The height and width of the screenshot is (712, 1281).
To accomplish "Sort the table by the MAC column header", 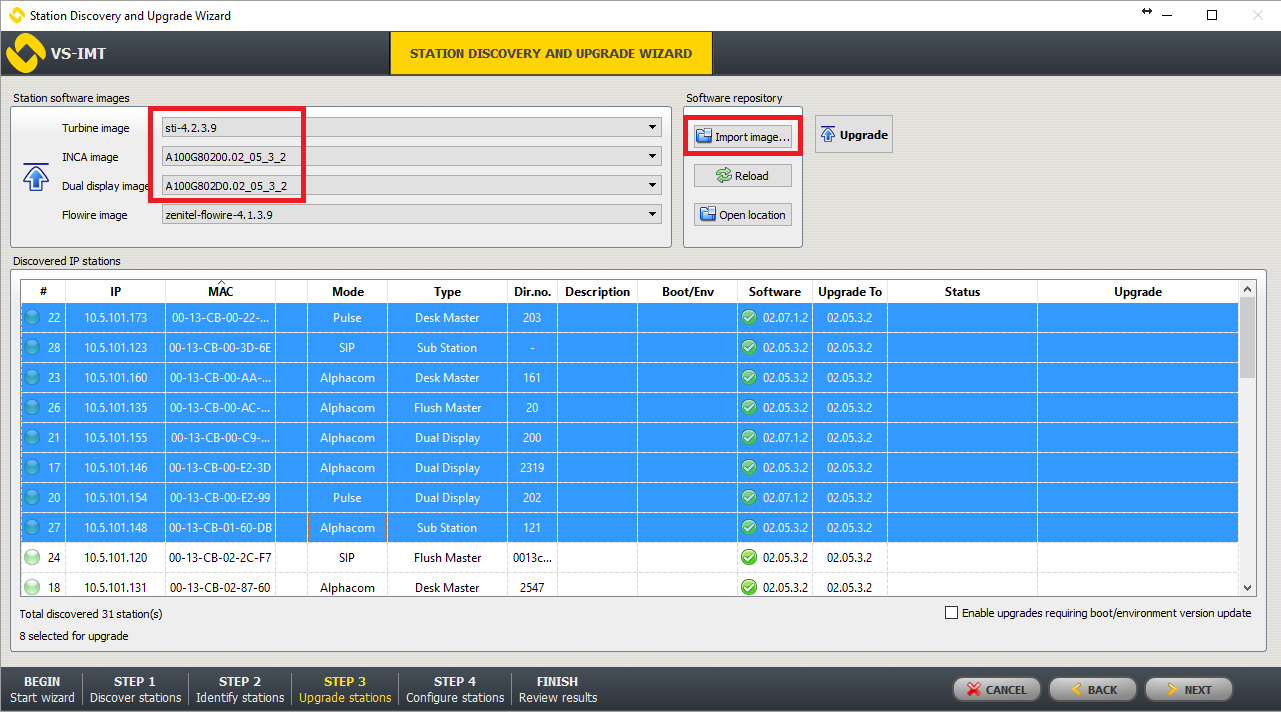I will (x=221, y=292).
